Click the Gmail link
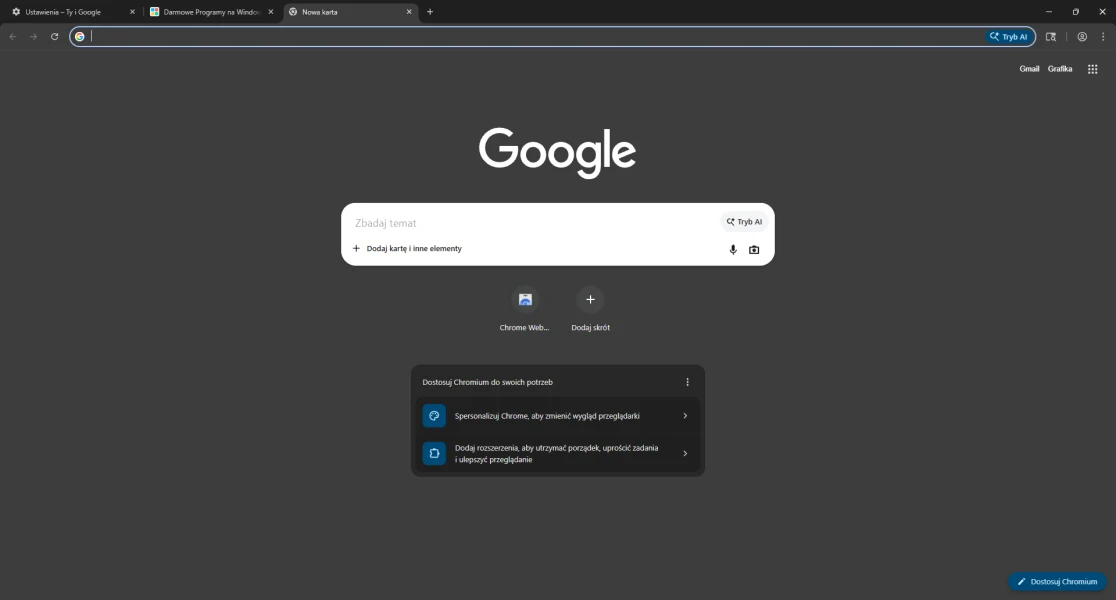This screenshot has width=1116, height=600. [x=1029, y=69]
